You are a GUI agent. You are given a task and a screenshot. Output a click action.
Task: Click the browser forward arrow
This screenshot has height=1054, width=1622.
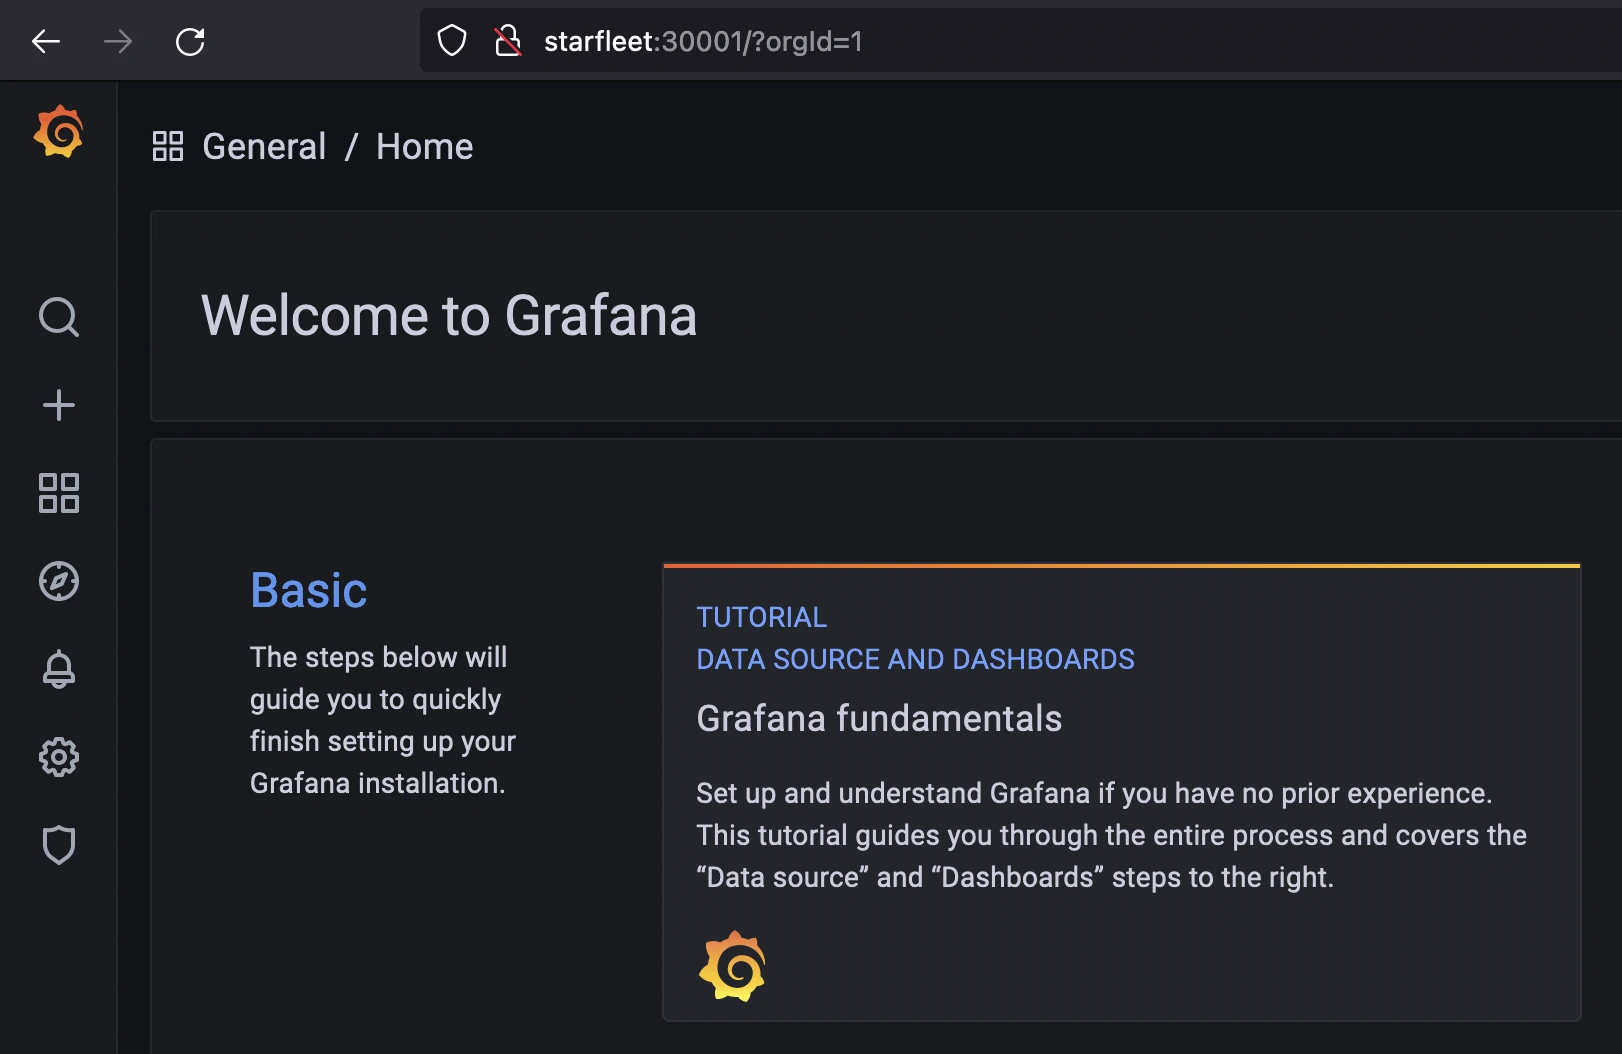(x=118, y=41)
